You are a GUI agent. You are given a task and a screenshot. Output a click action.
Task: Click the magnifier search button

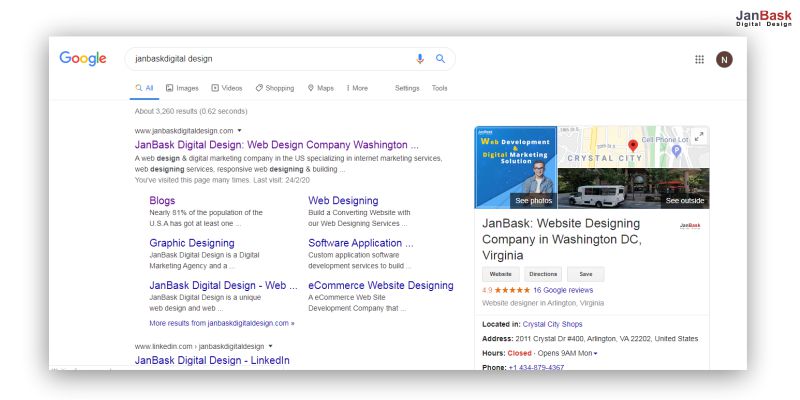[x=440, y=59]
